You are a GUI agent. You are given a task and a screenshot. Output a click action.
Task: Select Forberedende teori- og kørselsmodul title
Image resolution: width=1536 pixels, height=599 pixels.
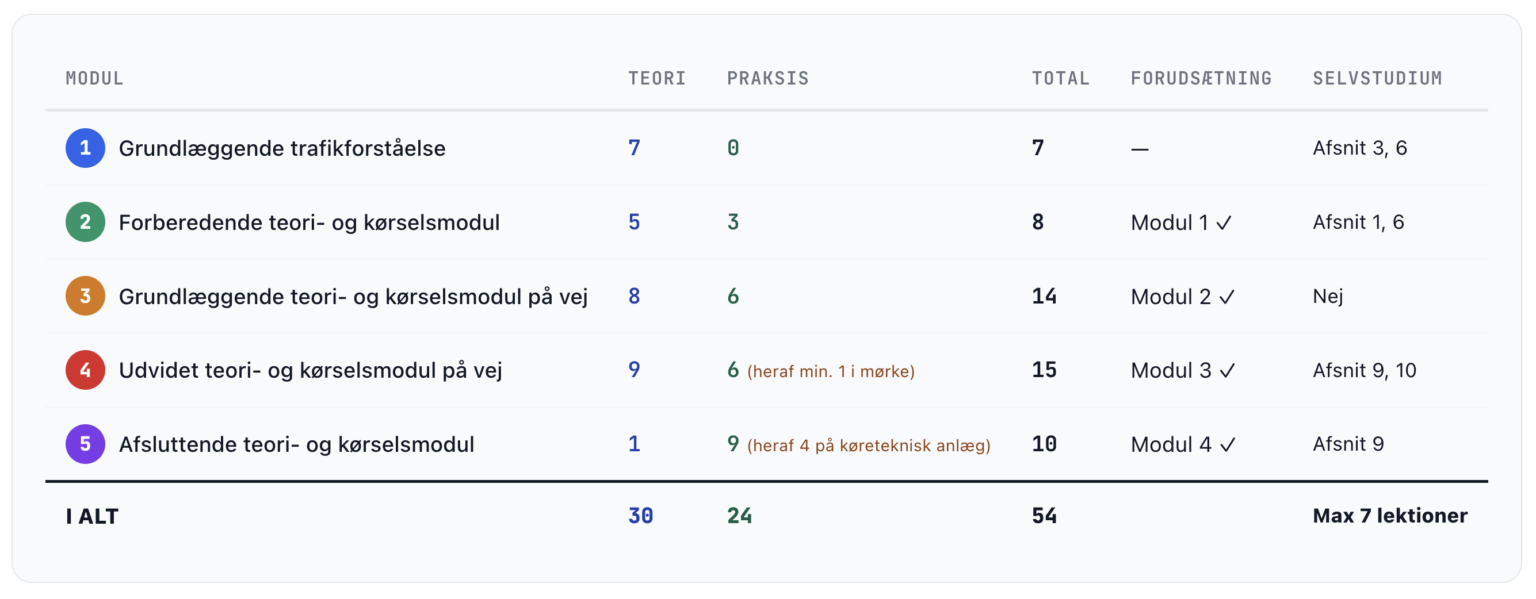coord(309,223)
